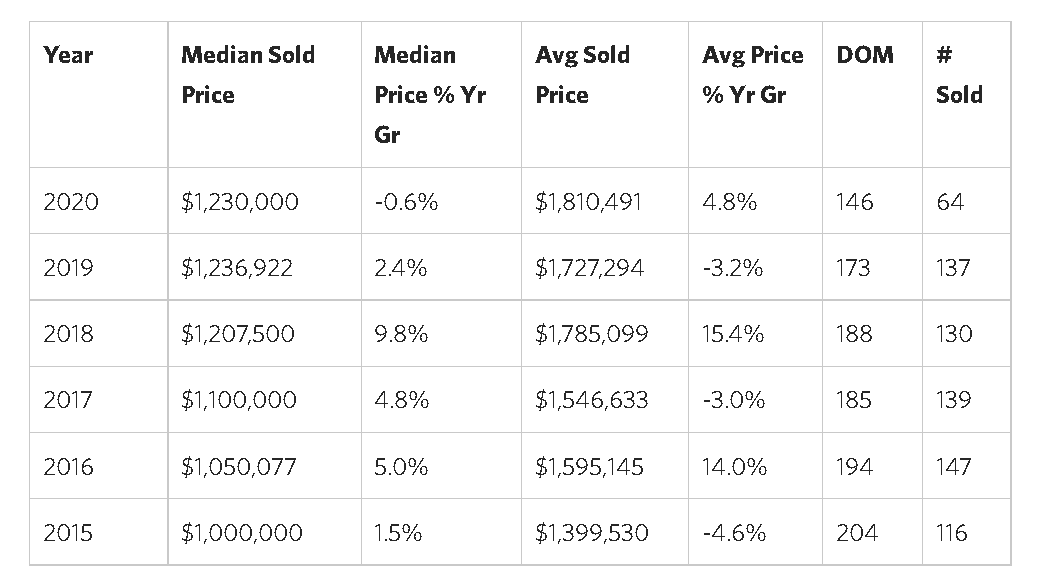This screenshot has width=1037, height=587.
Task: Select the -0.6% median growth cell
Action: (x=406, y=201)
